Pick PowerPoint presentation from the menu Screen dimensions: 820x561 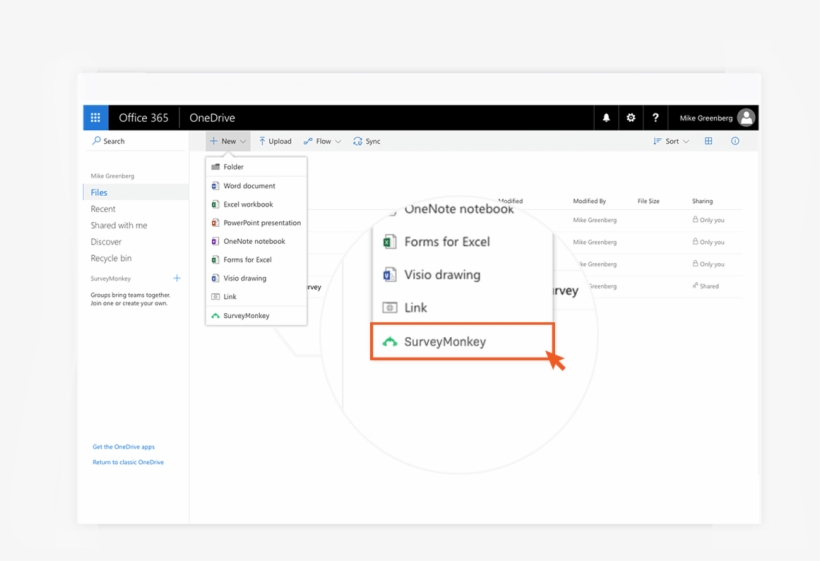click(x=261, y=223)
